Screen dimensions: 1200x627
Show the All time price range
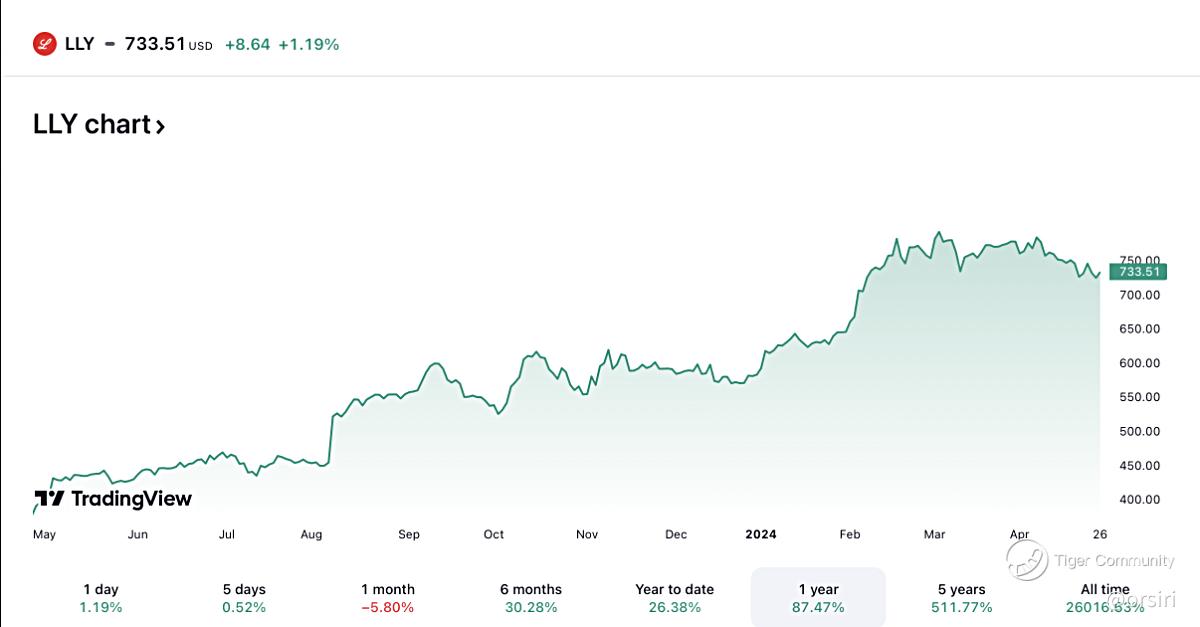pos(1105,598)
